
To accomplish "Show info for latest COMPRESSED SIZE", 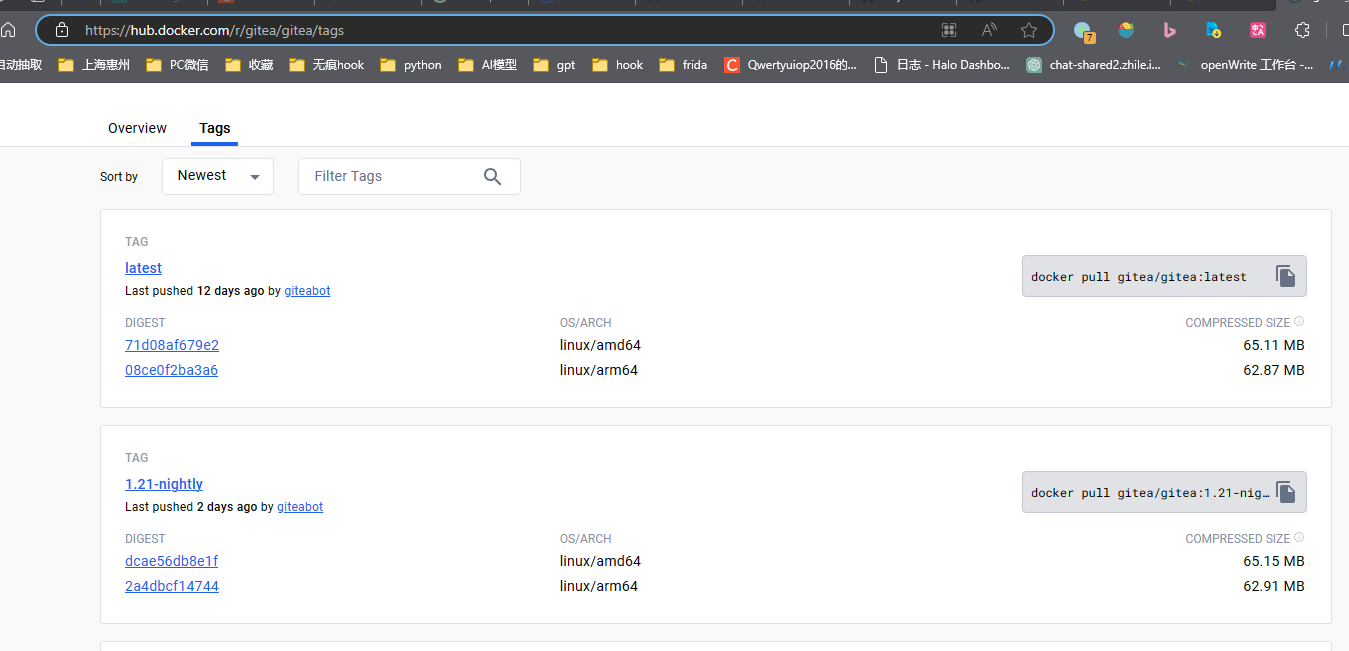I will point(1299,322).
